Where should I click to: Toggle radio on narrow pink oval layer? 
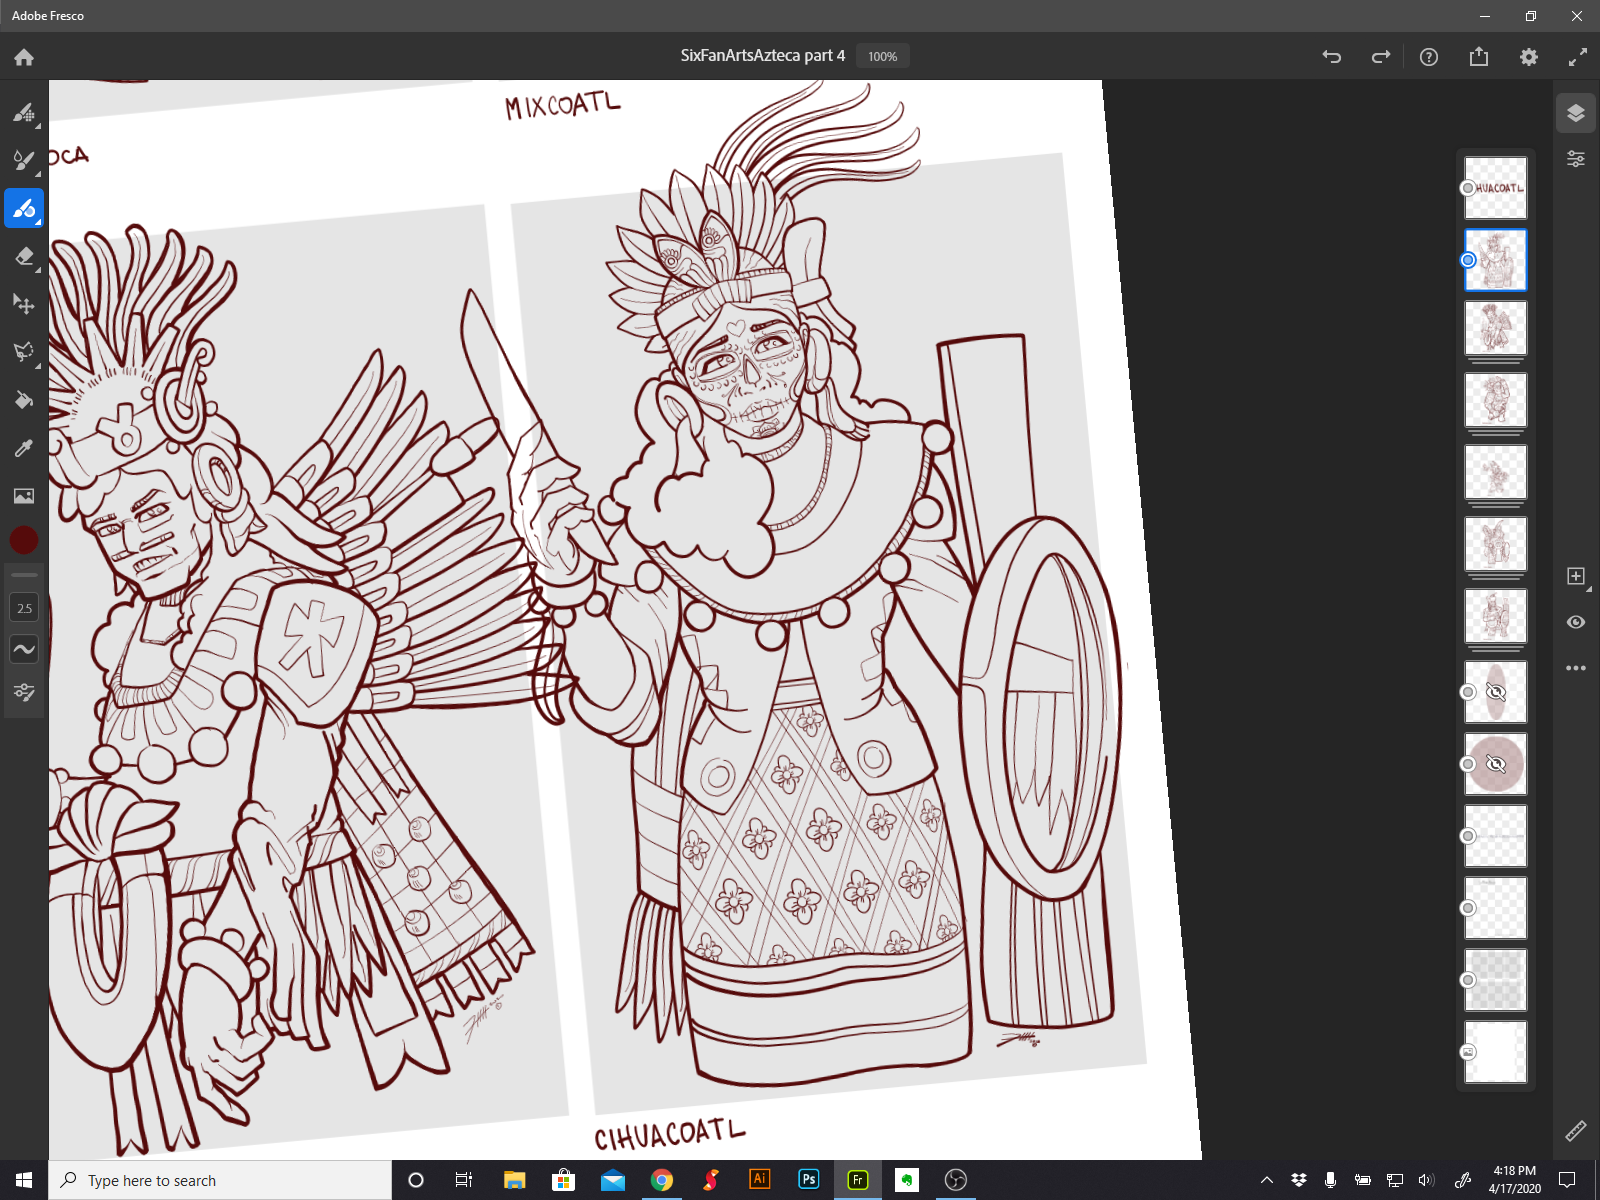point(1468,692)
